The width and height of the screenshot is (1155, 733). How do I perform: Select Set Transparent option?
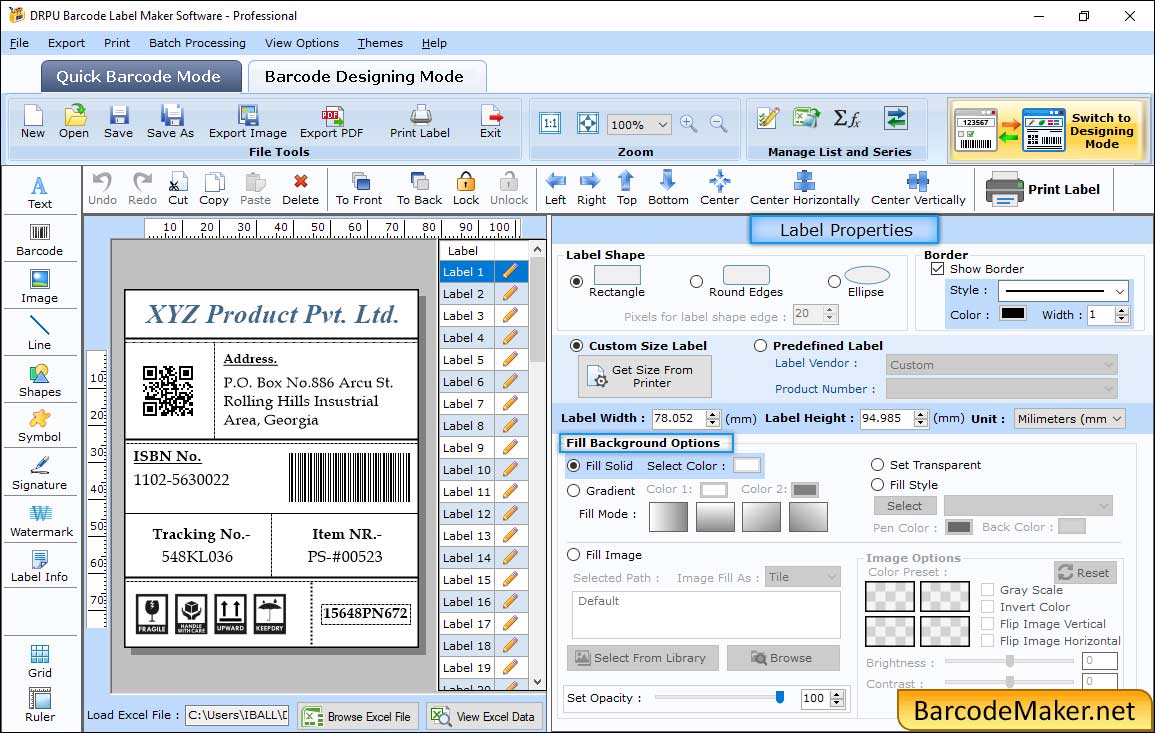877,465
